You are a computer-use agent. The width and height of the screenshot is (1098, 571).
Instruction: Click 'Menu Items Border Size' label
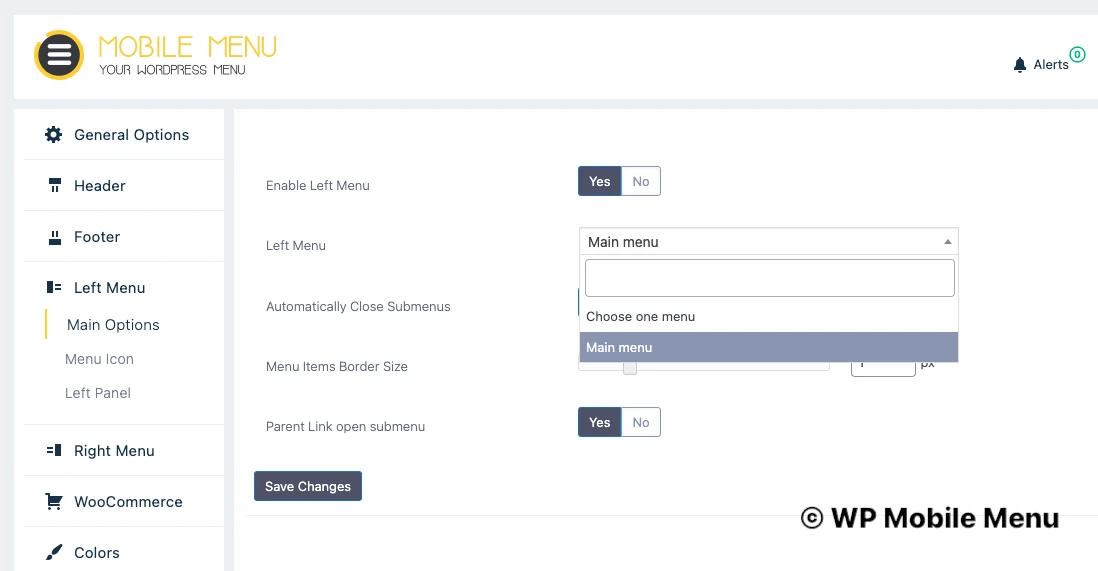[337, 366]
